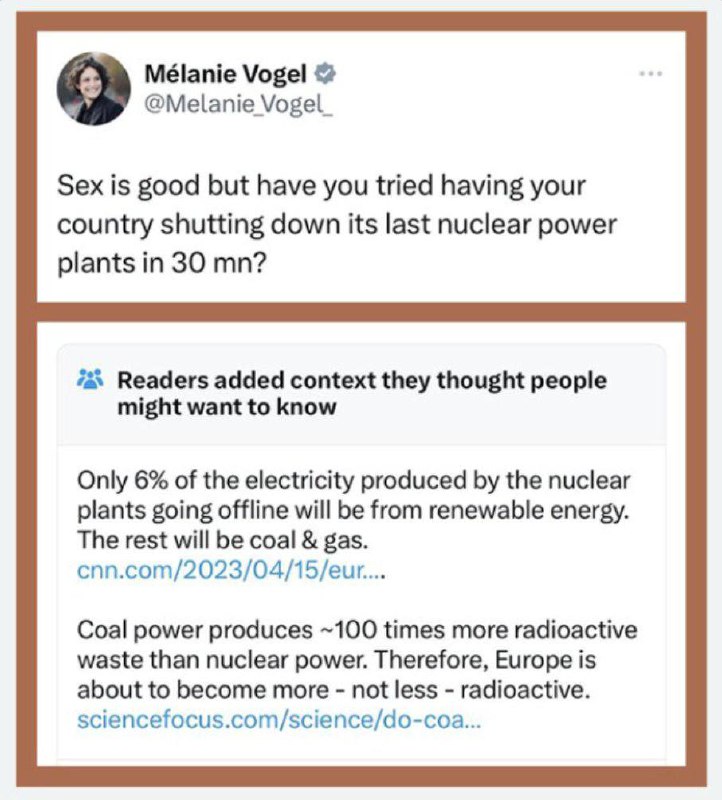Open the cnn.com/2023/04/15 article link

tap(231, 570)
